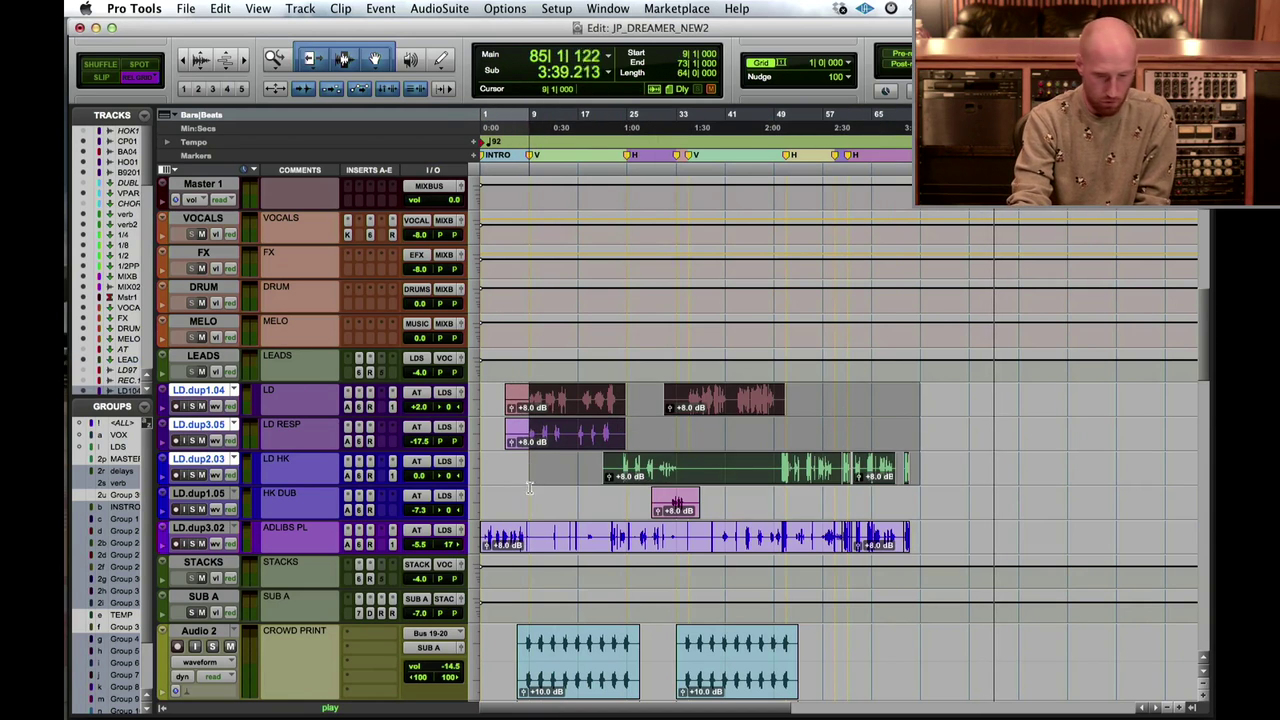Open the Marketplace menu
The image size is (1280, 720).
(676, 9)
